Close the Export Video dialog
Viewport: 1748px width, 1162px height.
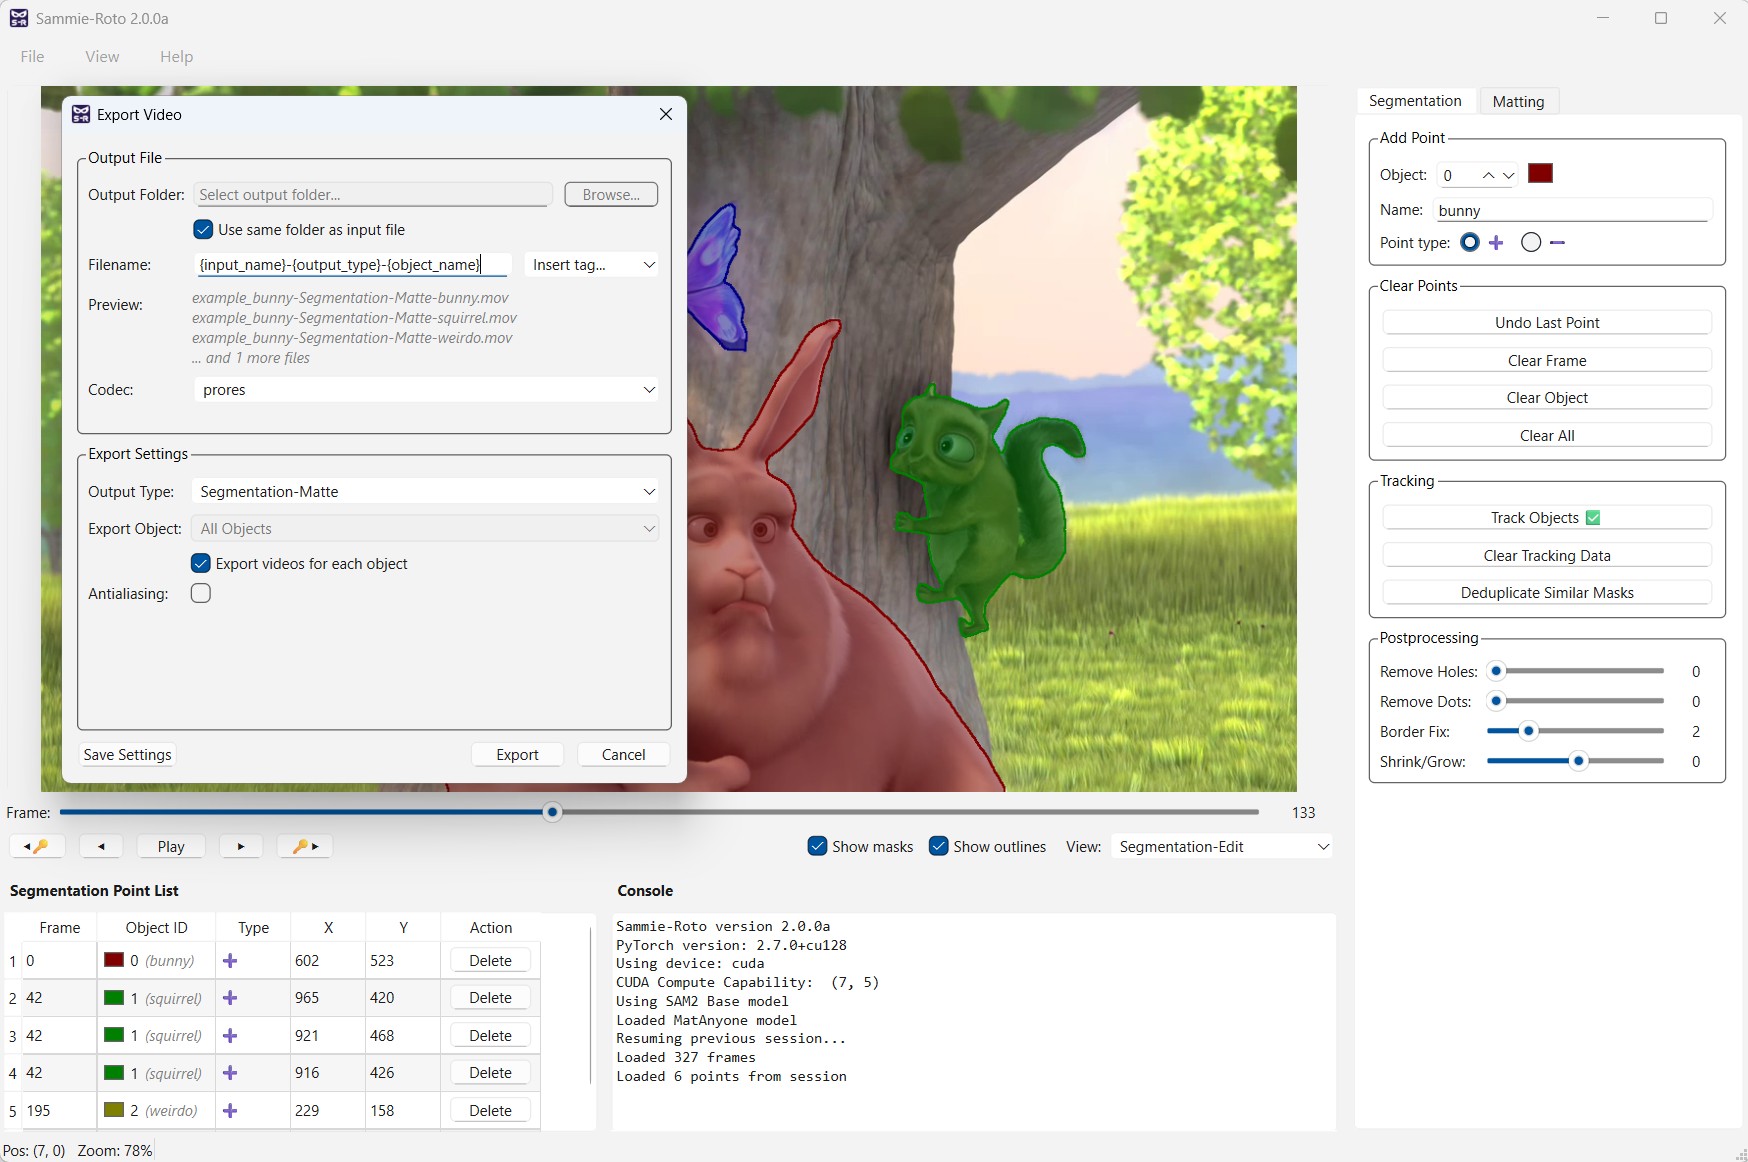[x=666, y=114]
